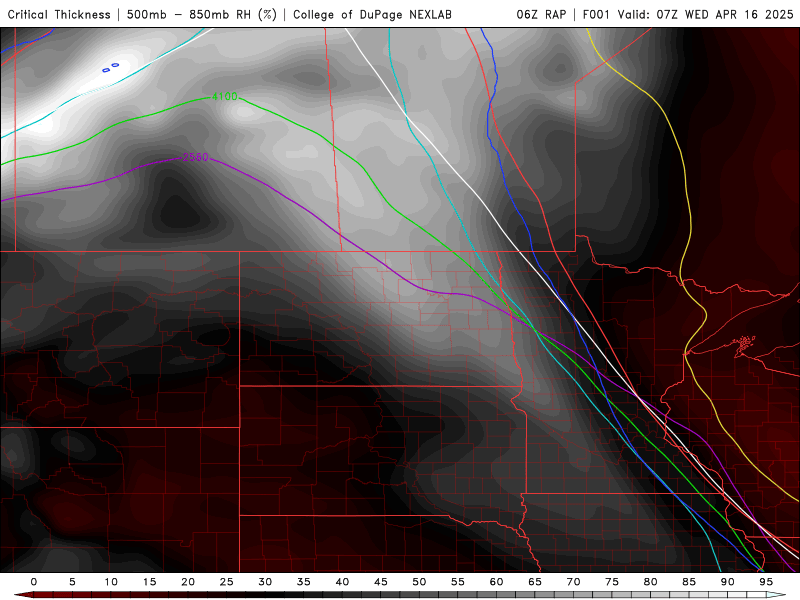Click the "25" colorbar tick label
Screen dimensions: 800x600
tap(227, 582)
